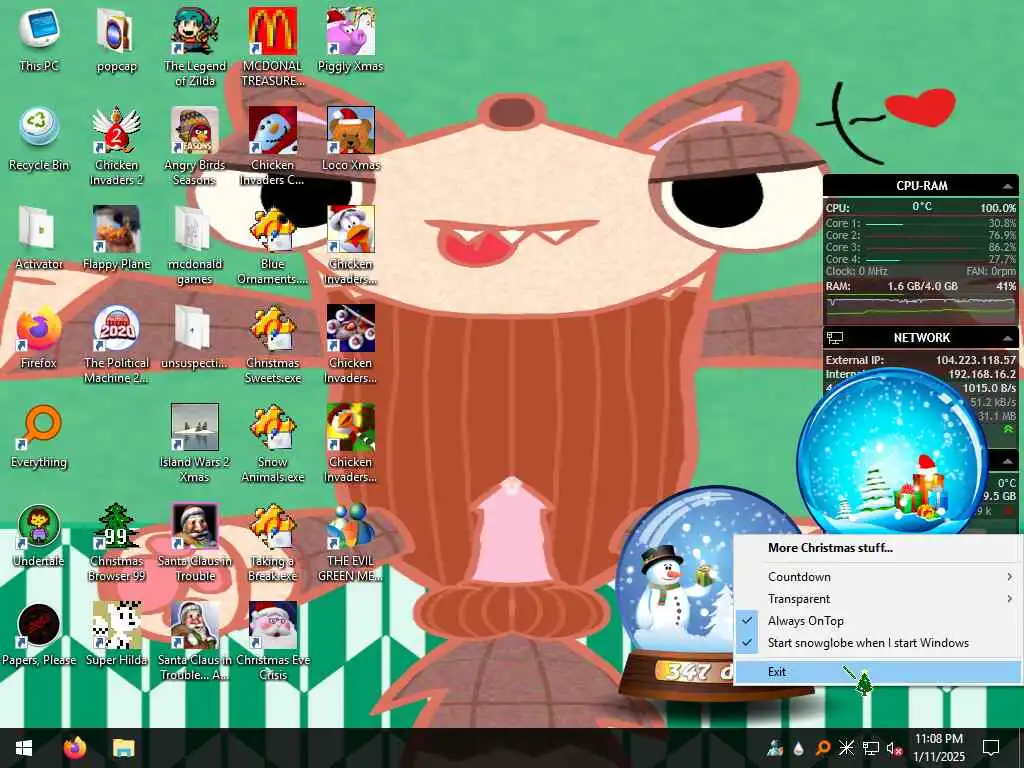Click the RAM value 1.6 GB/4.0 GB

(x=922, y=286)
